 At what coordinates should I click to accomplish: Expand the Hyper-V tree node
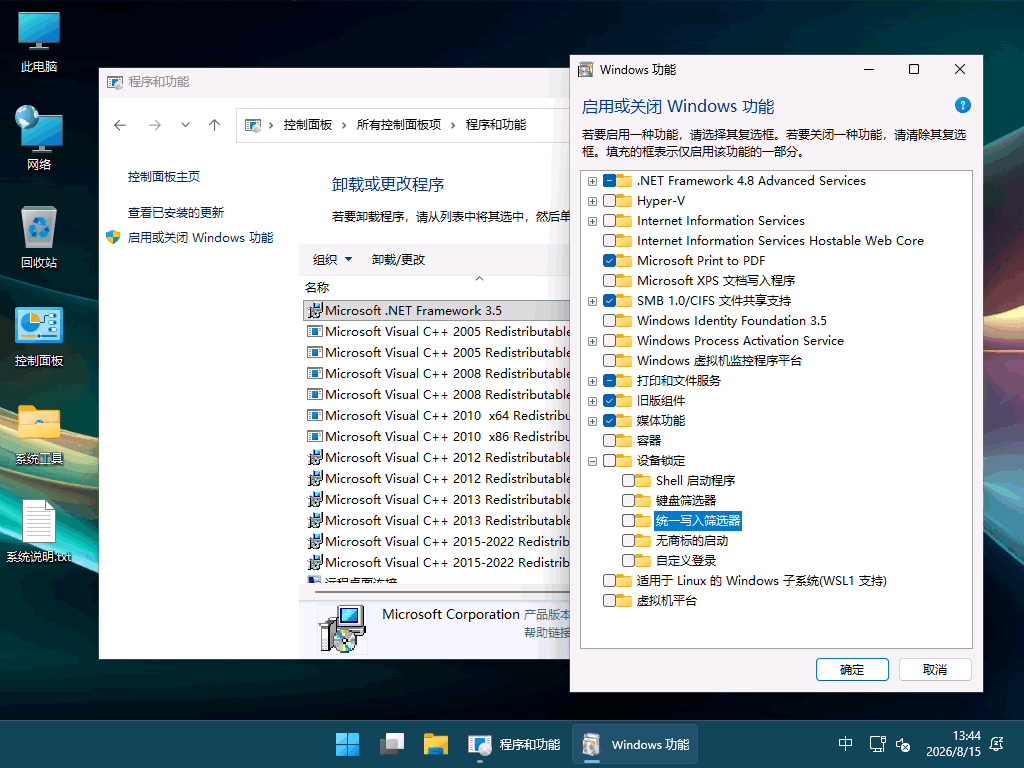[x=592, y=201]
